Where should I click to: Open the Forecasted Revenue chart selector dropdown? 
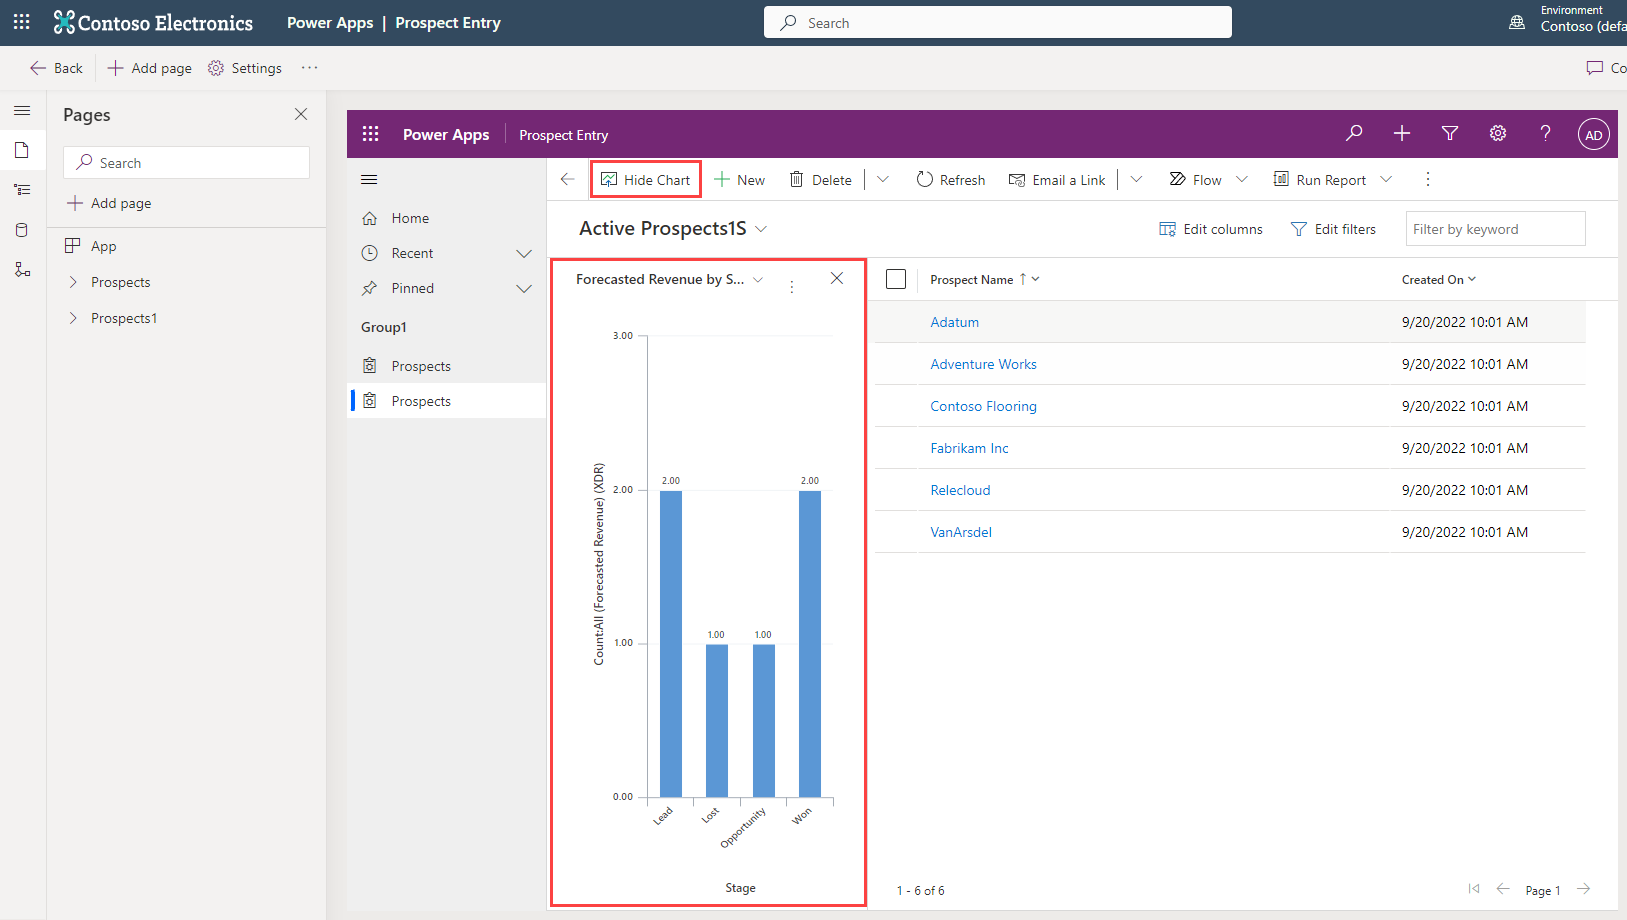[758, 279]
